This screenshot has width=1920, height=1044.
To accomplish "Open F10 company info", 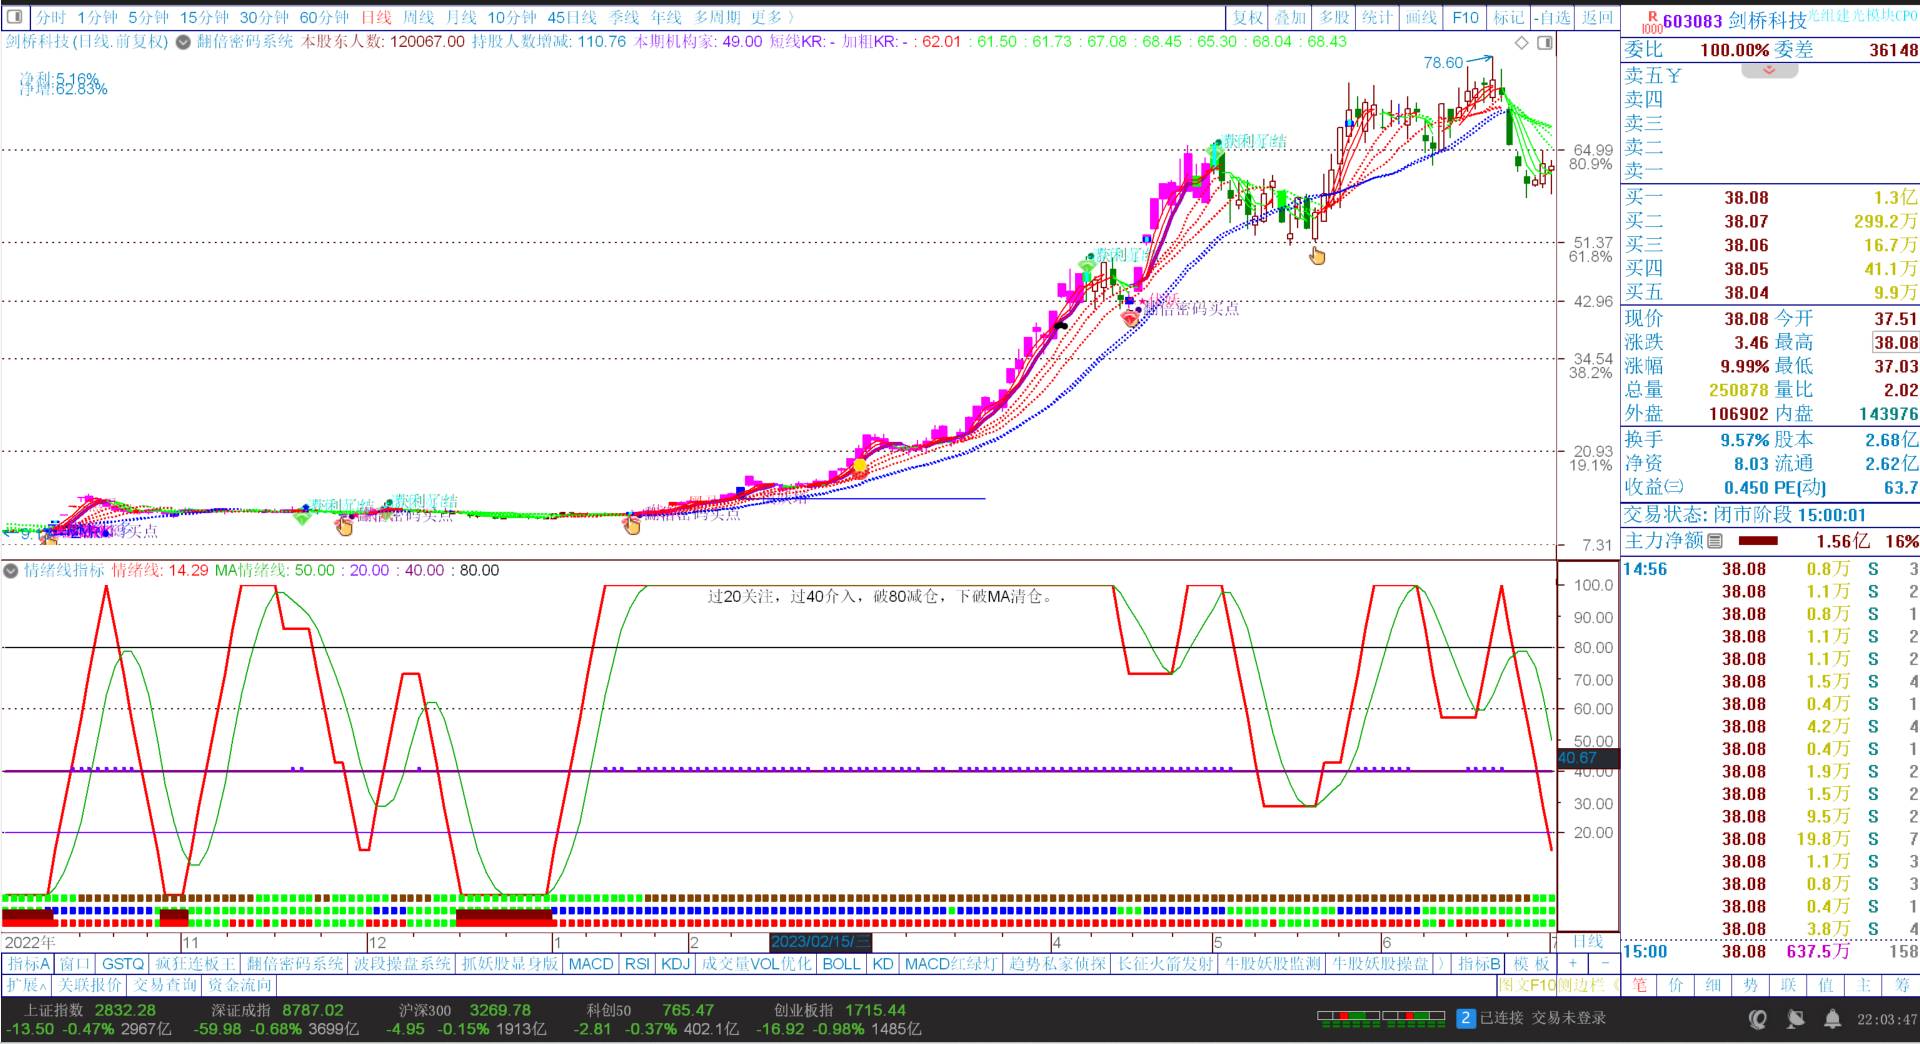I will 1466,17.
